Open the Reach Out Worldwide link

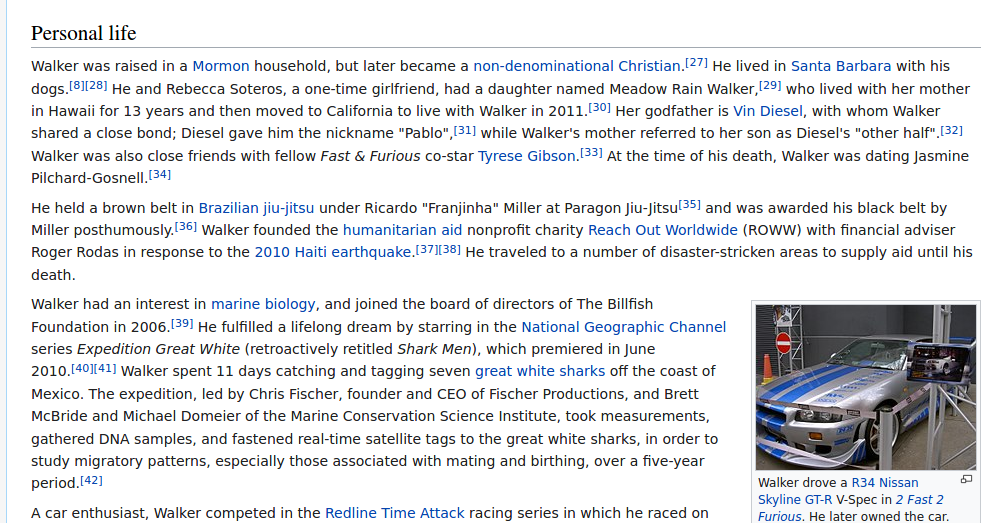(x=662, y=231)
